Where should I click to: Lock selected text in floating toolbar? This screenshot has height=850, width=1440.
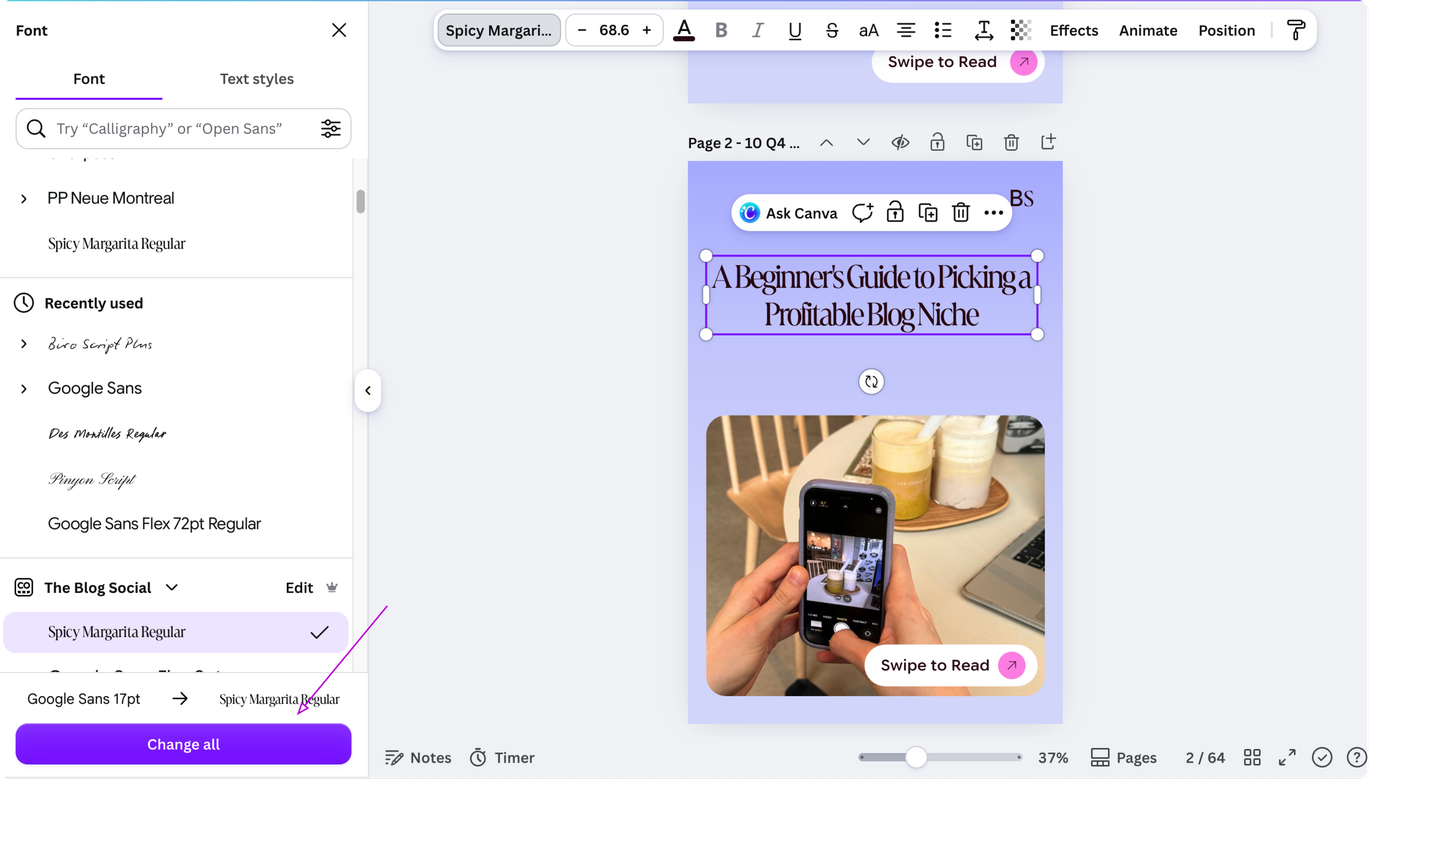(895, 212)
